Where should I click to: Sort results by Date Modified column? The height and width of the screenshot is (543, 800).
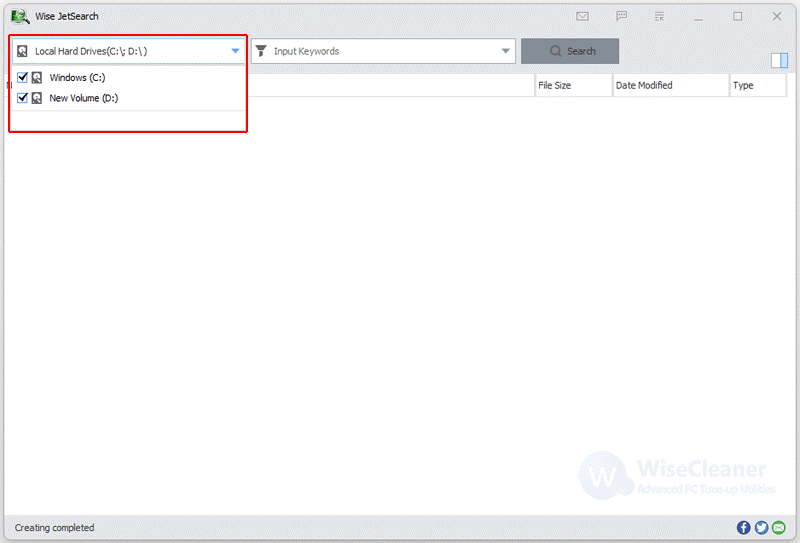coord(671,85)
